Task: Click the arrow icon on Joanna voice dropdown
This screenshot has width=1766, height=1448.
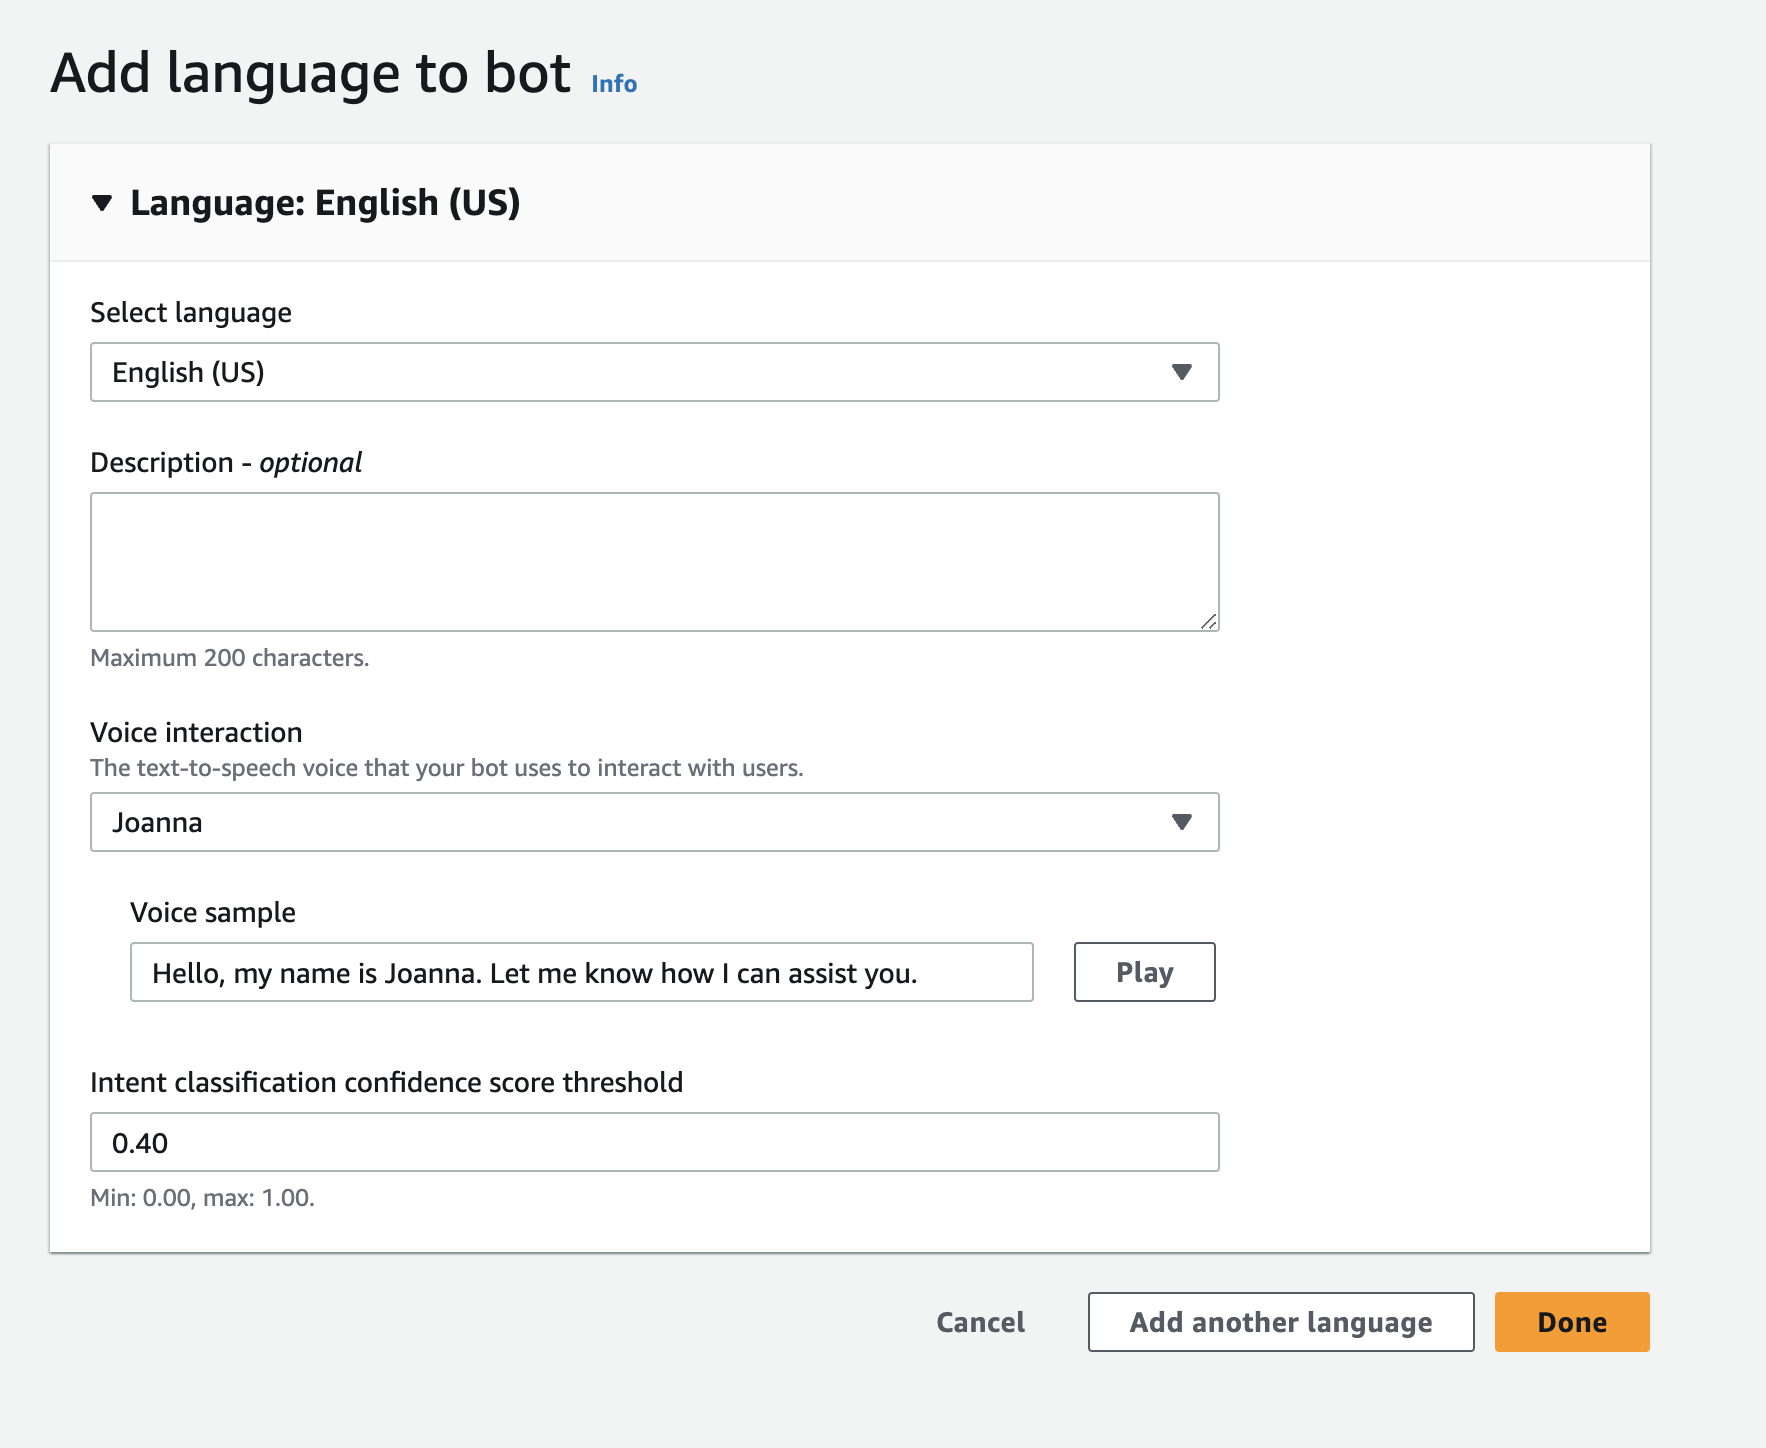Action: (x=1181, y=822)
